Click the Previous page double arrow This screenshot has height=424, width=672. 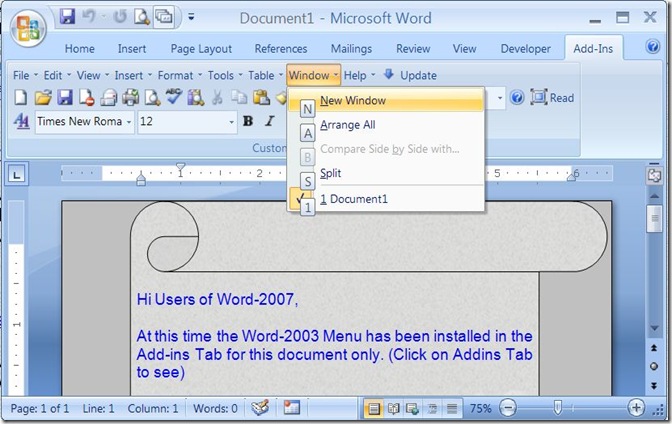point(654,348)
